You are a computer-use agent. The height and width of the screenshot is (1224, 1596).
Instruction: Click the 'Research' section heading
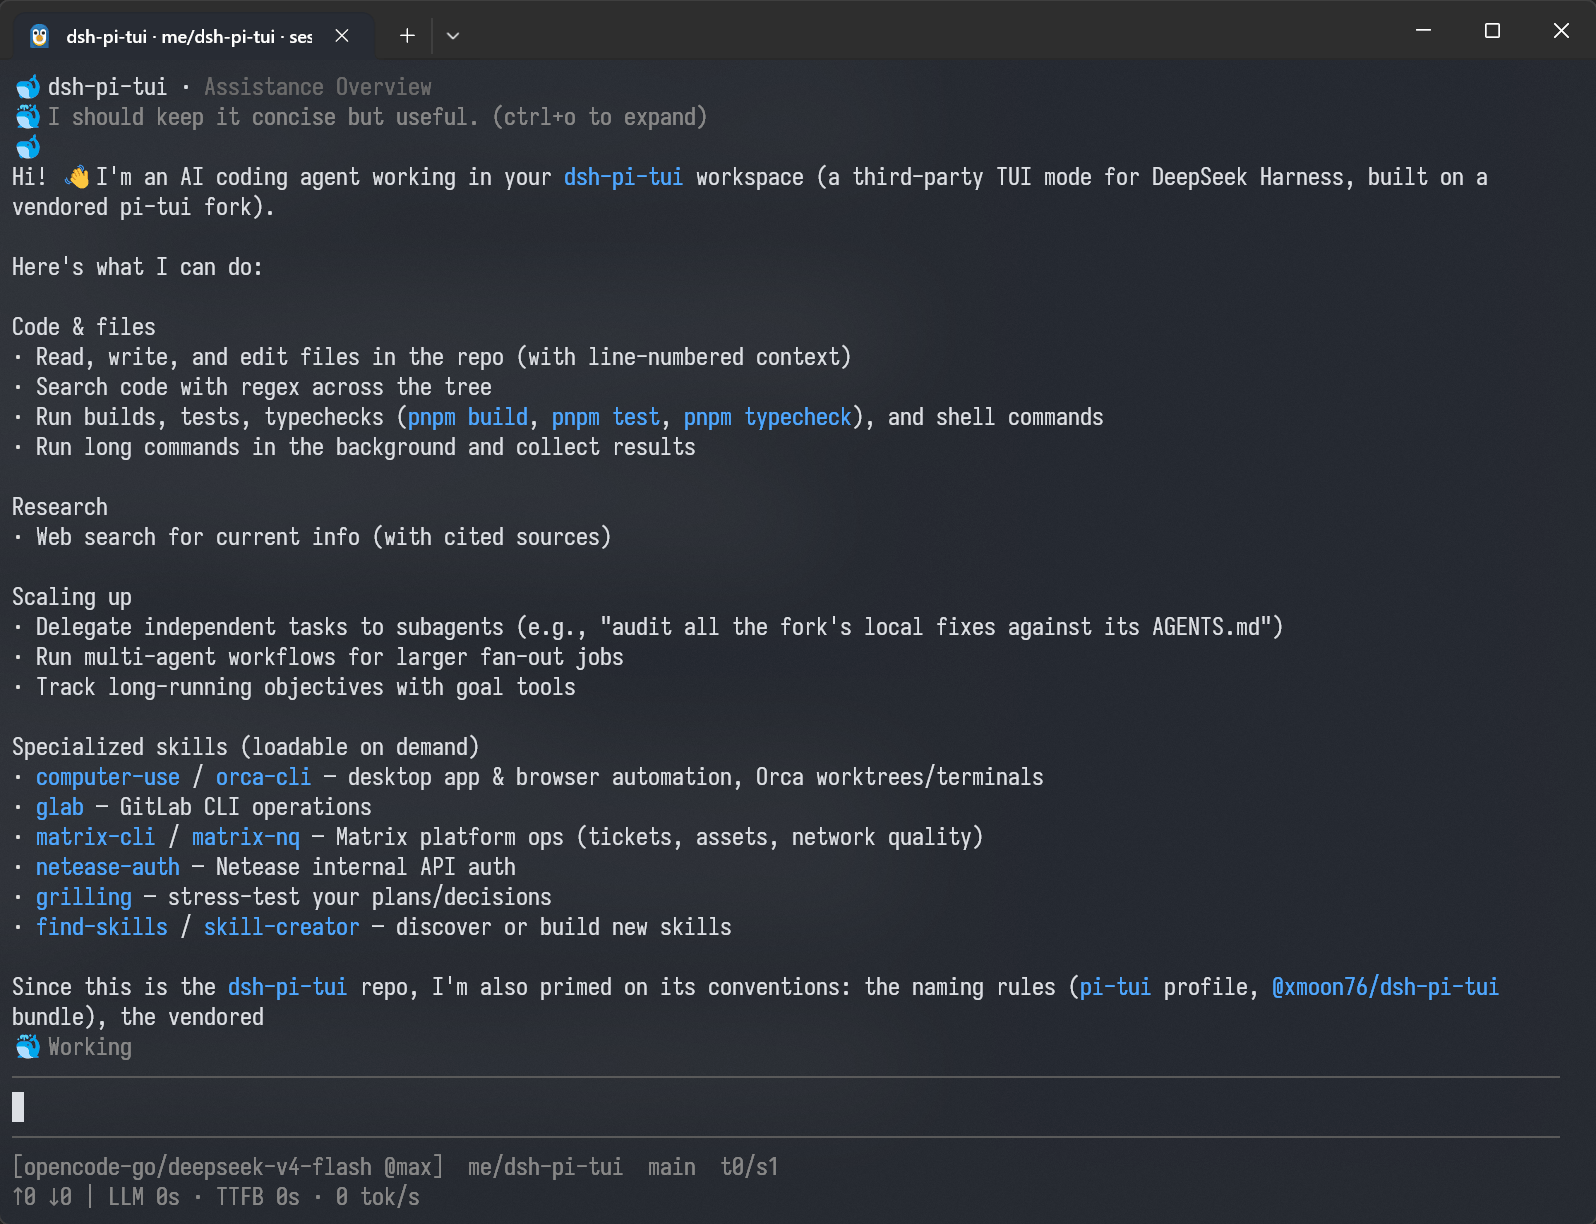60,507
